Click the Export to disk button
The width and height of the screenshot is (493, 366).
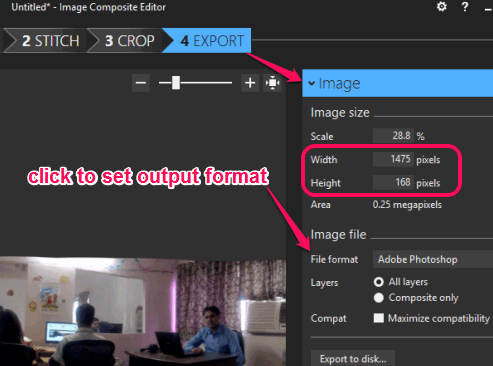[x=353, y=358]
